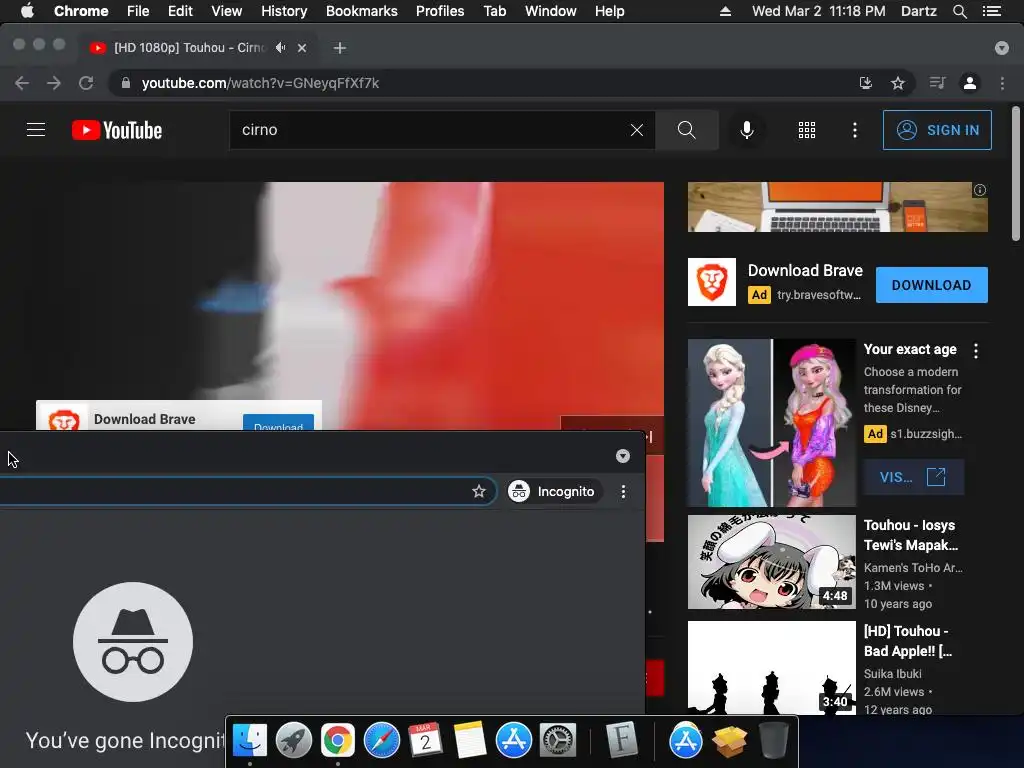The width and height of the screenshot is (1024, 768).
Task: Open the Help menu
Action: [x=609, y=11]
